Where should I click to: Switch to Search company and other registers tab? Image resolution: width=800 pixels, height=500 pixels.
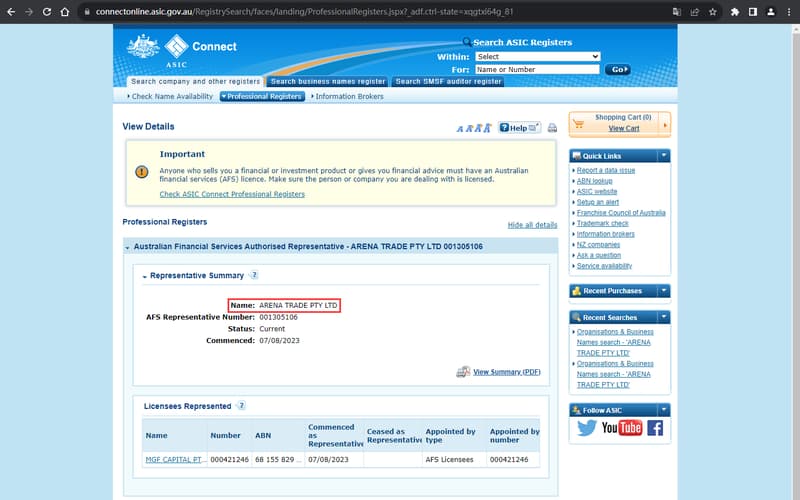(195, 82)
